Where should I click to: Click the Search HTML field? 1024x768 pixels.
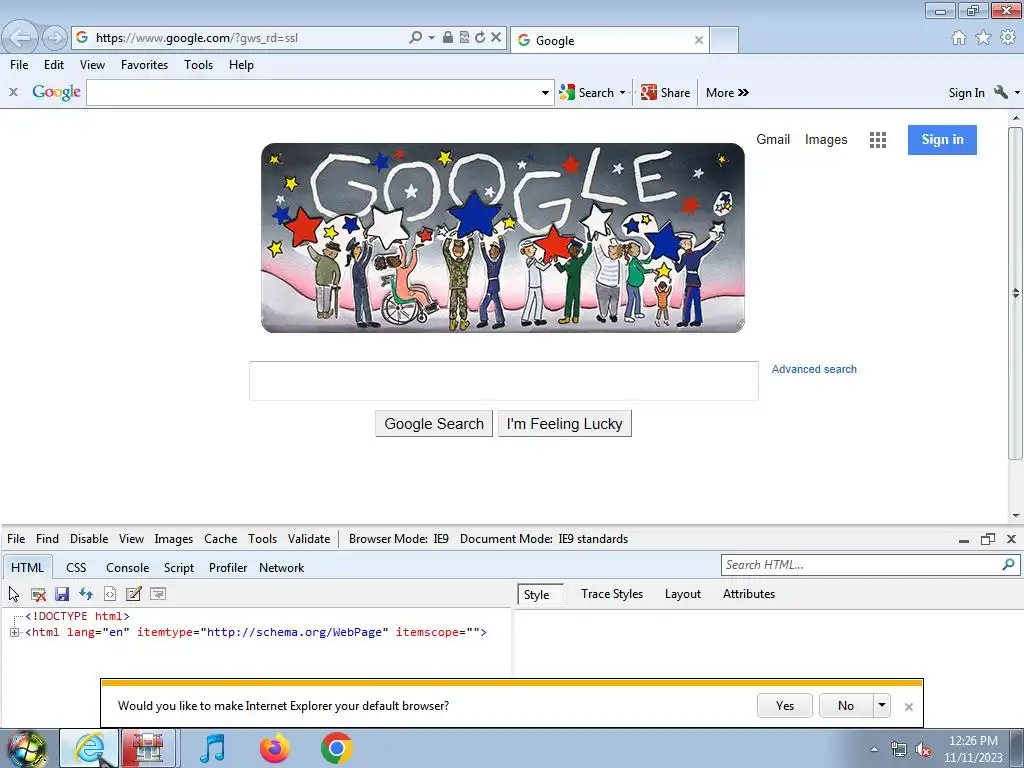[x=862, y=565]
